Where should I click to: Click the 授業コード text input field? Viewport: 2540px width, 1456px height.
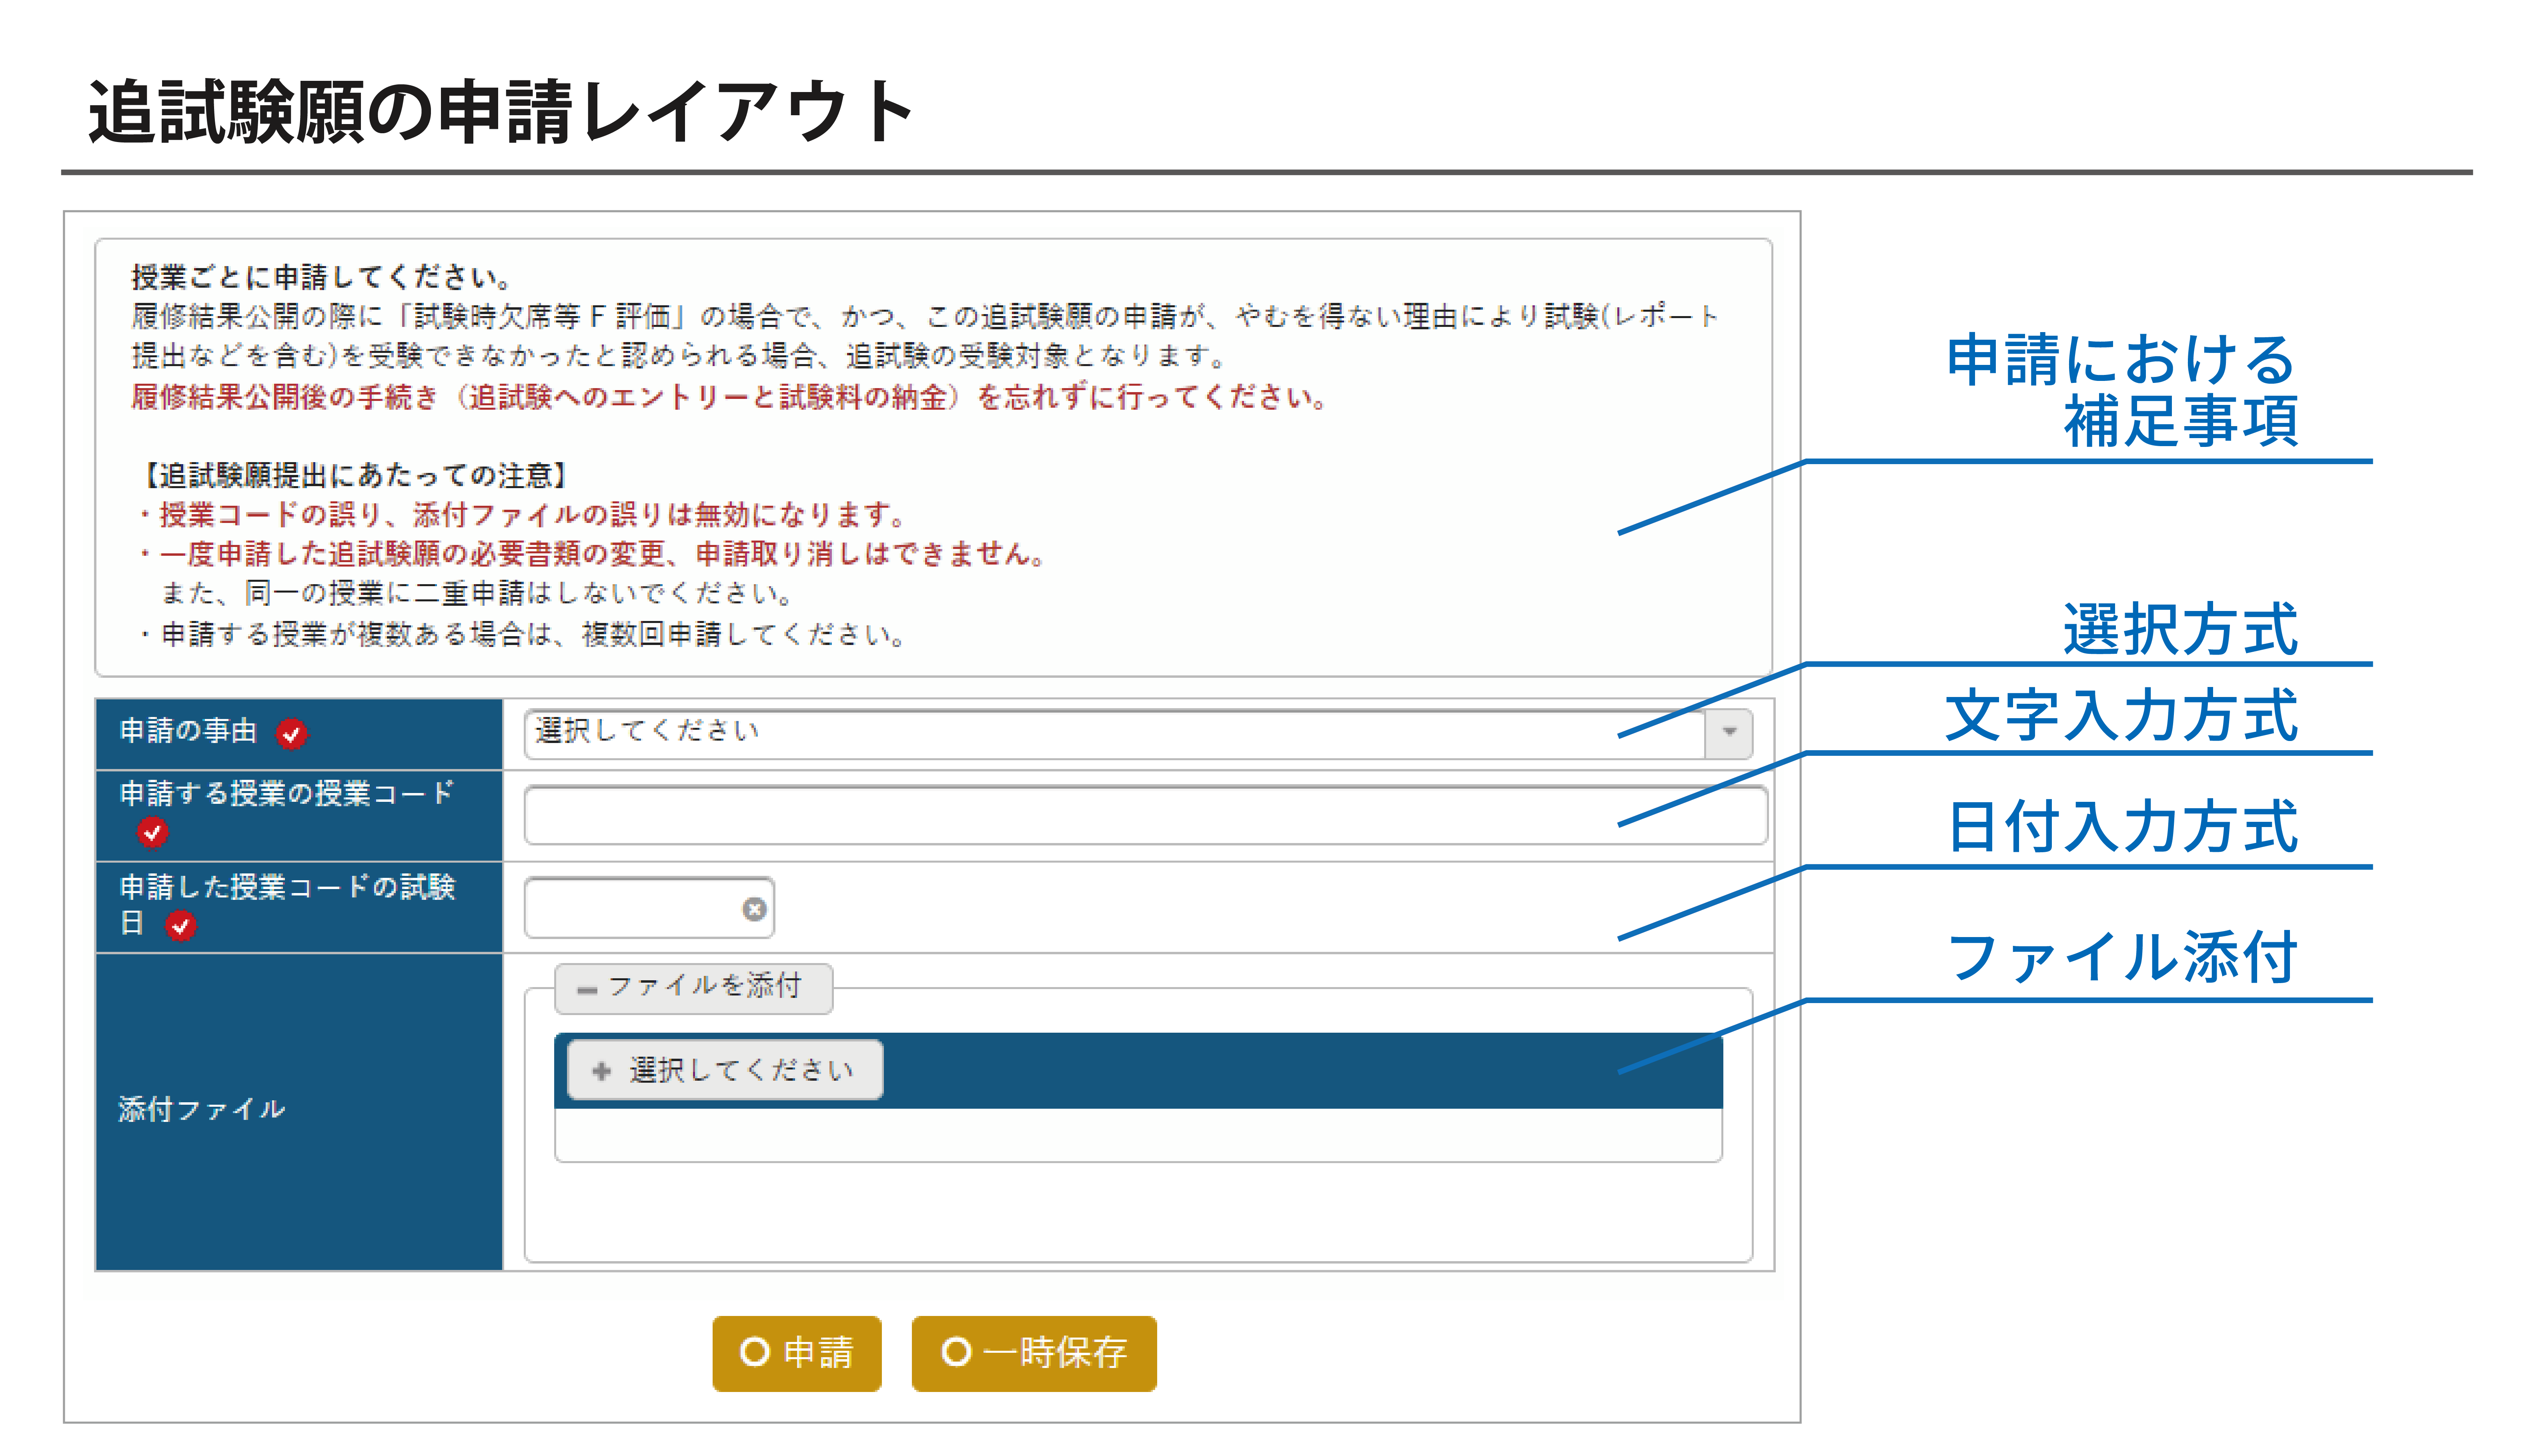[x=1145, y=815]
